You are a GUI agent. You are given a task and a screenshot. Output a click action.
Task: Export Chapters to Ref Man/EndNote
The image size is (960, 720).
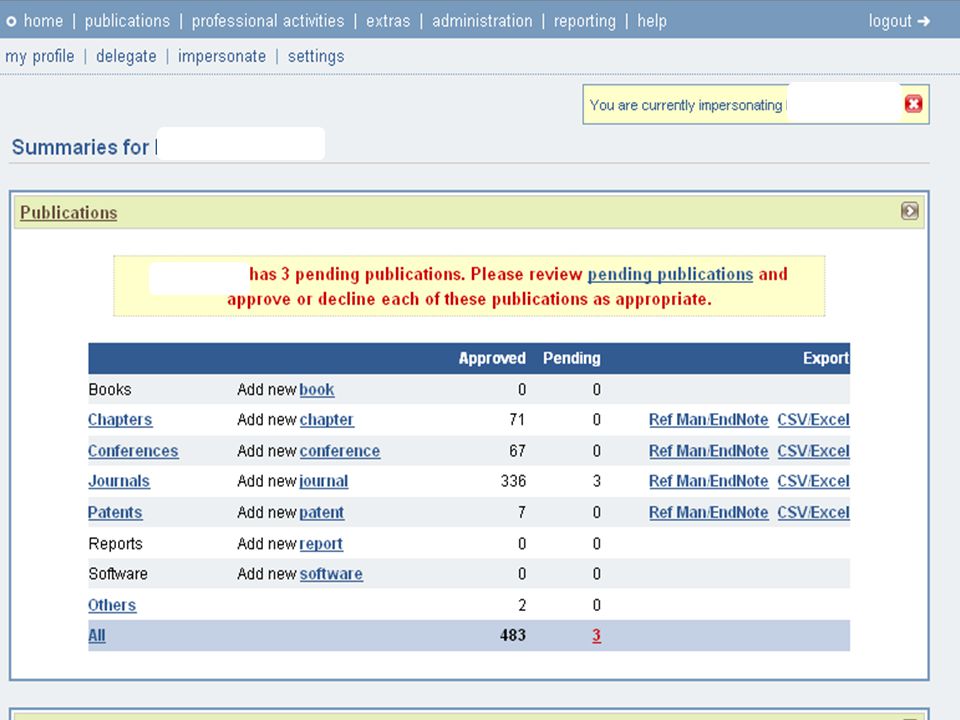coord(708,420)
